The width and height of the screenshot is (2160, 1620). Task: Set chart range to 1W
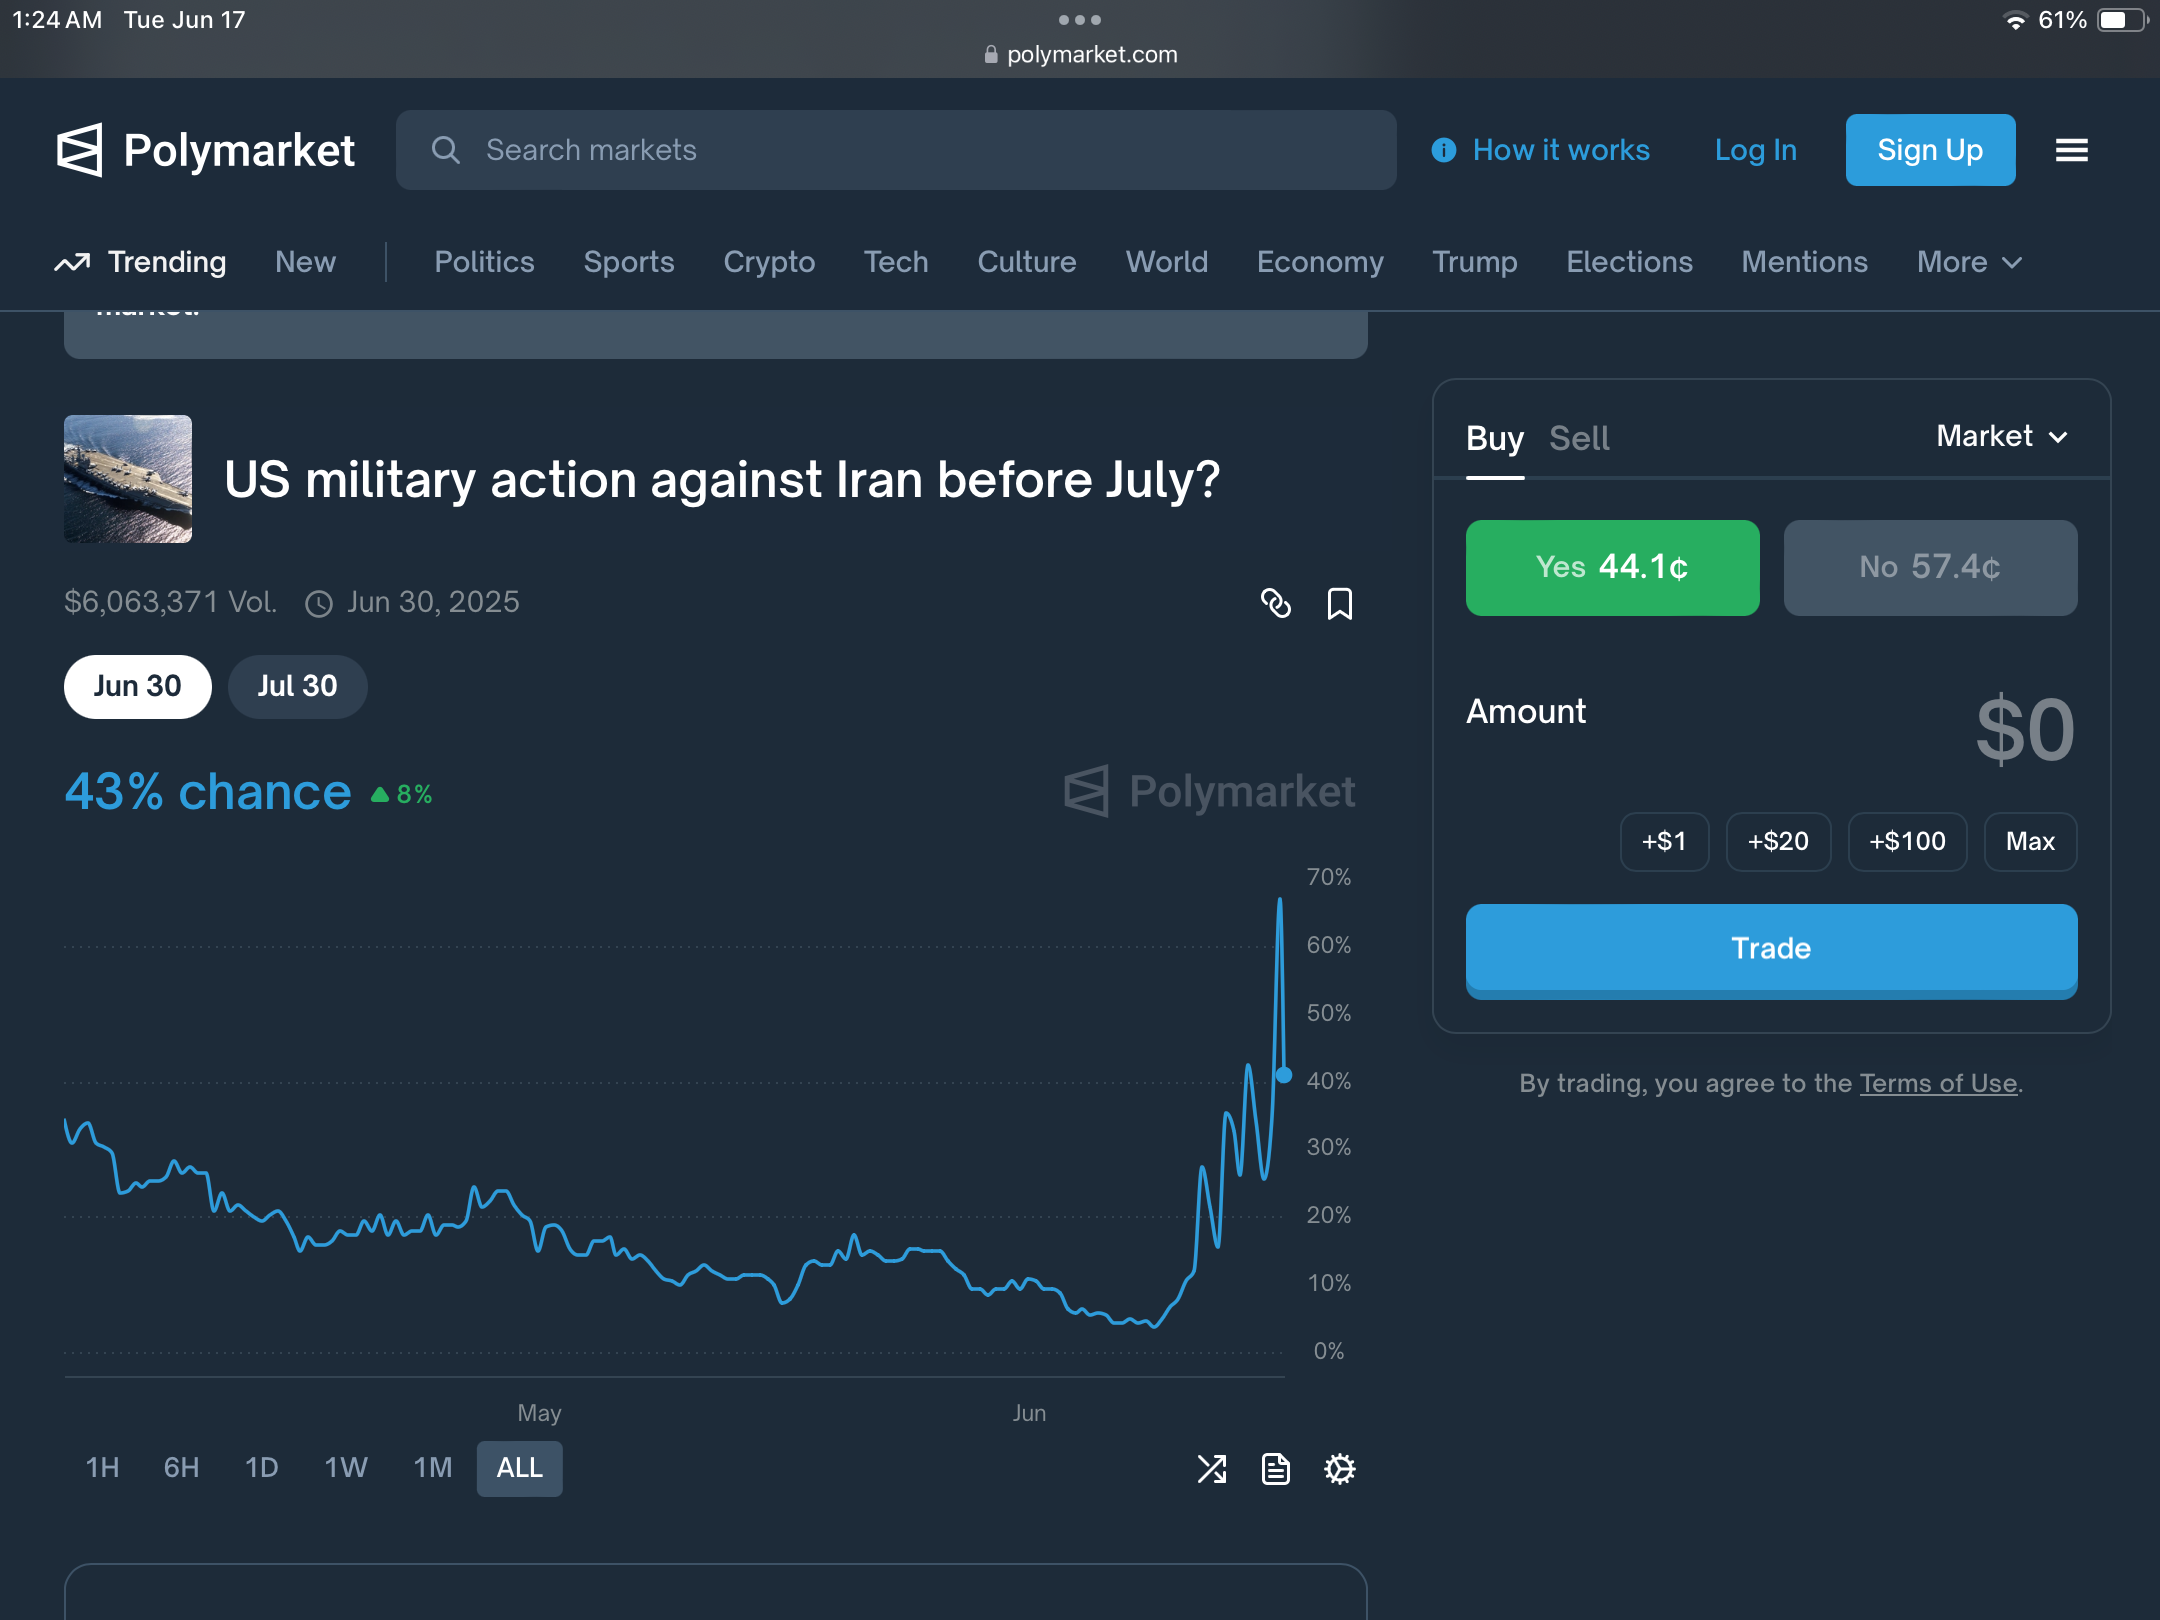pyautogui.click(x=346, y=1468)
